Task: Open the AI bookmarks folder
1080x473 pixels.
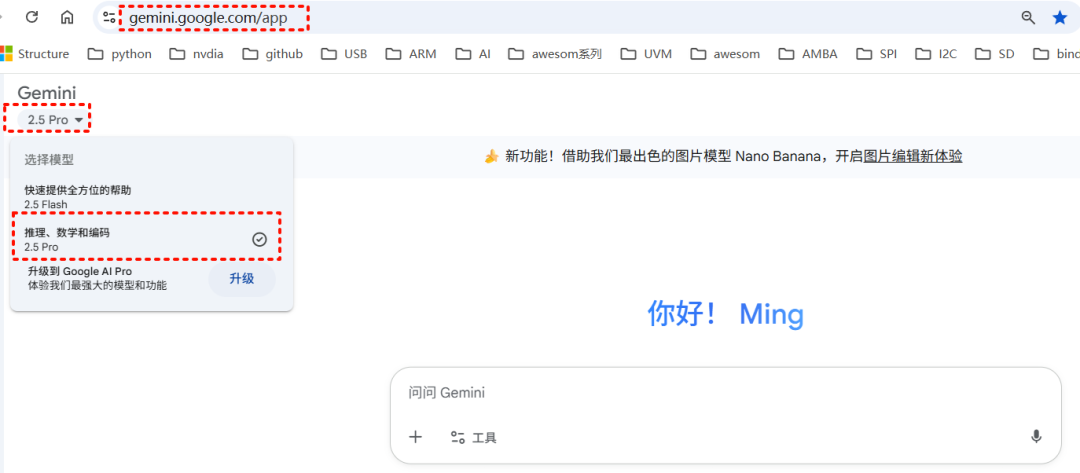Action: 473,54
